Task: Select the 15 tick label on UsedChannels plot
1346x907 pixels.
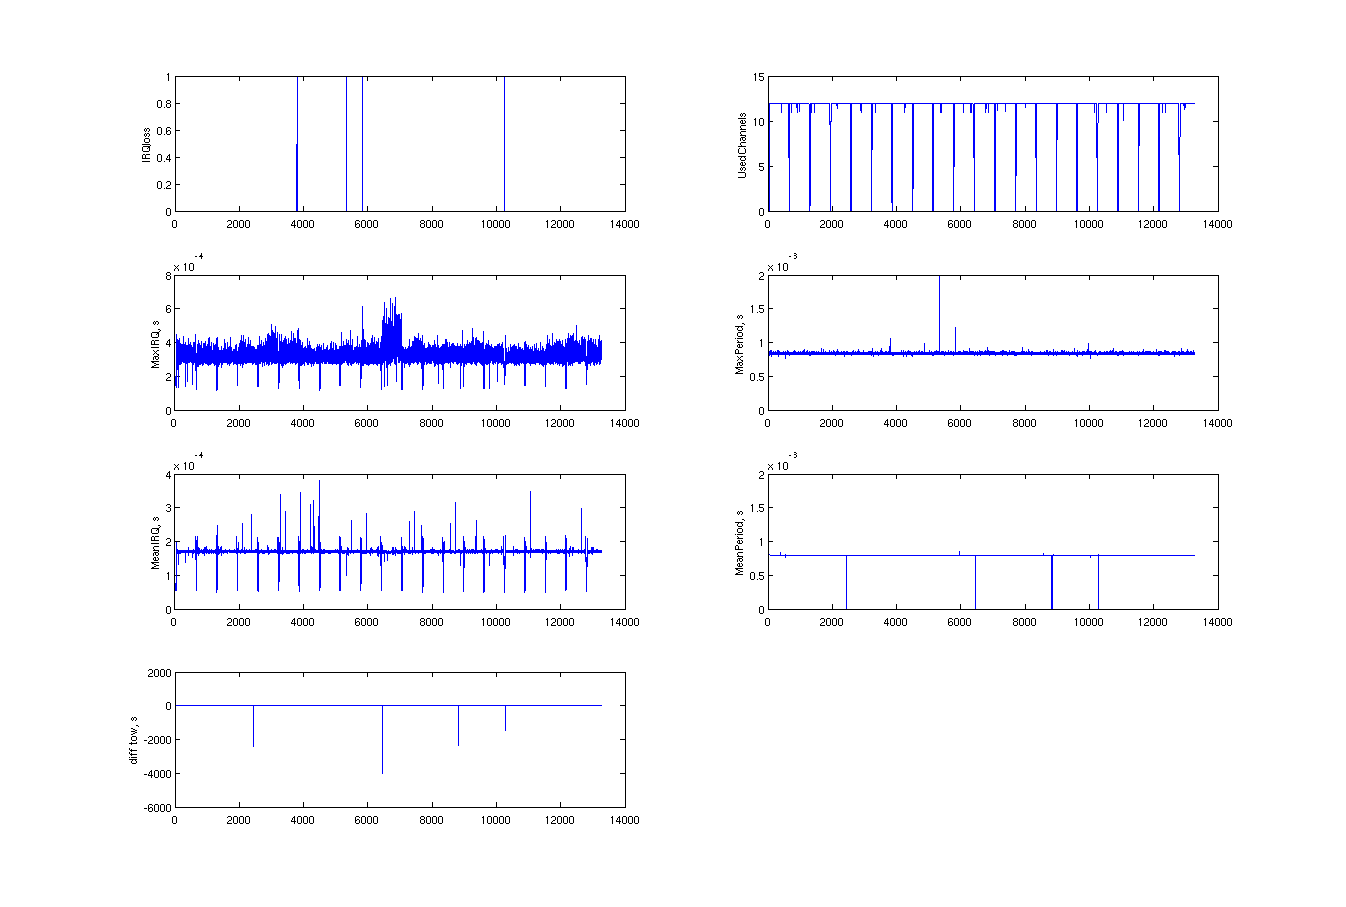Action: pyautogui.click(x=759, y=77)
